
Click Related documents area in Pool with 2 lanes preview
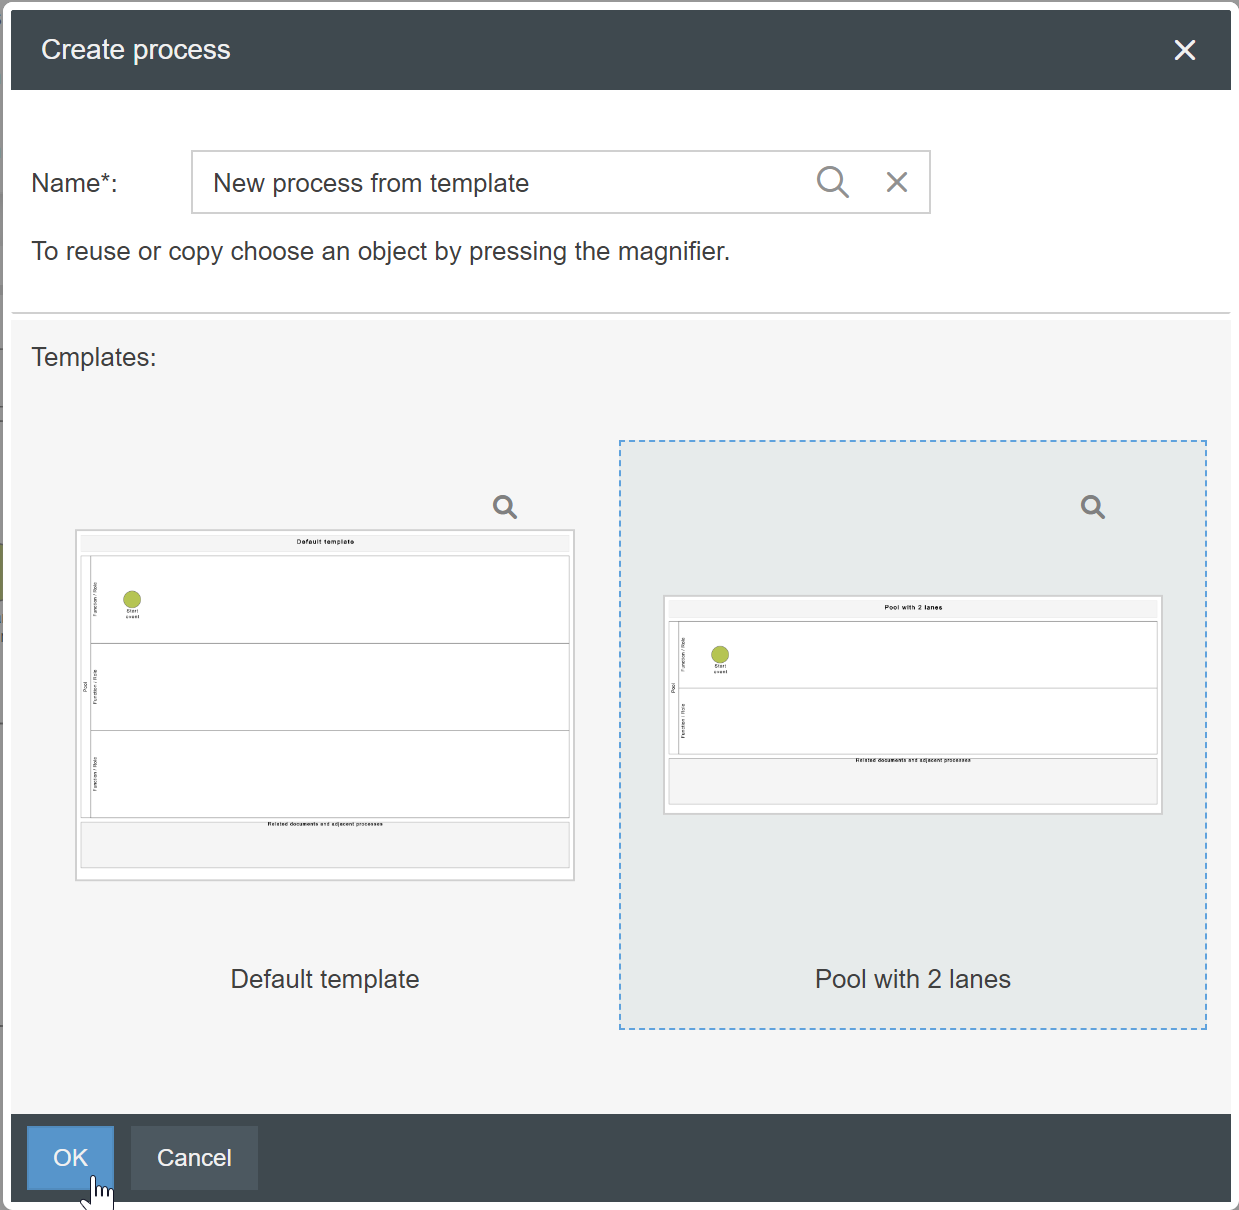coord(912,781)
